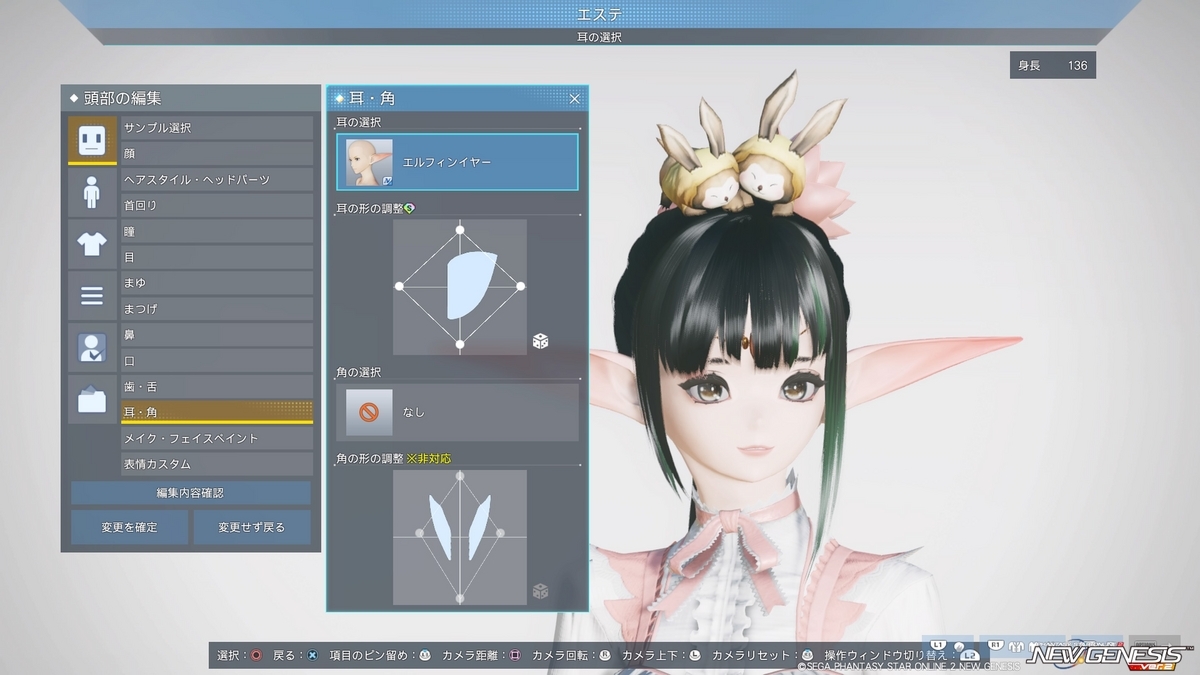Click 変更せず戻る button
The width and height of the screenshot is (1200, 675).
[x=252, y=527]
